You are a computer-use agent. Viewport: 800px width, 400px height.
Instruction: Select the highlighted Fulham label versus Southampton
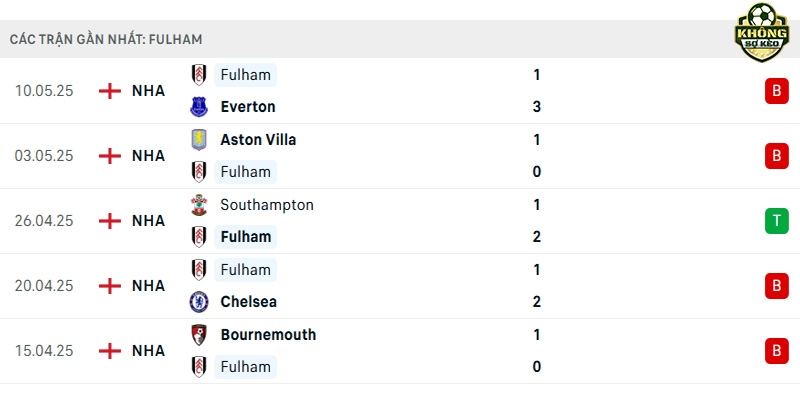[x=245, y=237]
